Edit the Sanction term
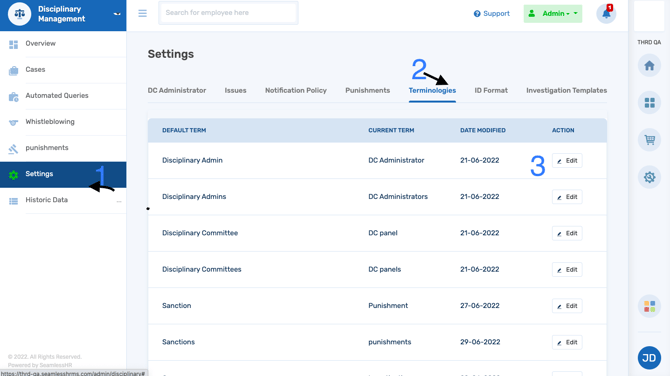Viewport: 670px width, 376px height. click(x=567, y=306)
